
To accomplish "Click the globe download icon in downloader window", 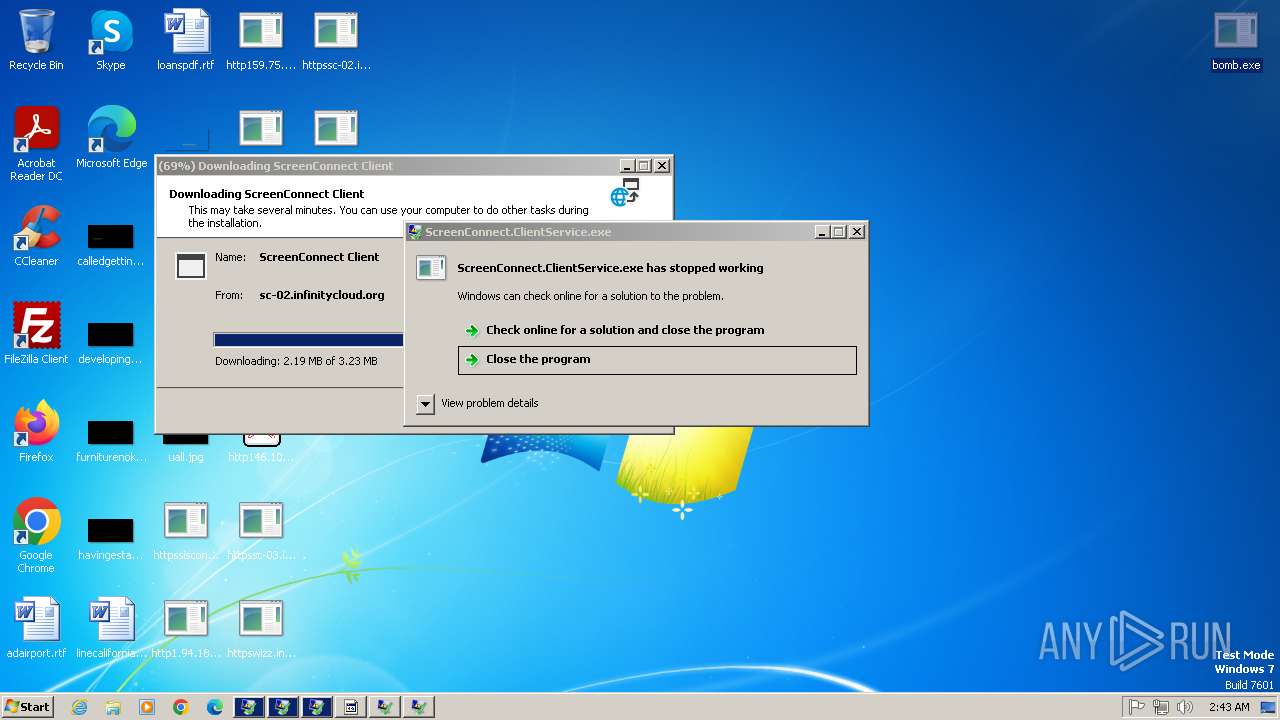I will (625, 193).
